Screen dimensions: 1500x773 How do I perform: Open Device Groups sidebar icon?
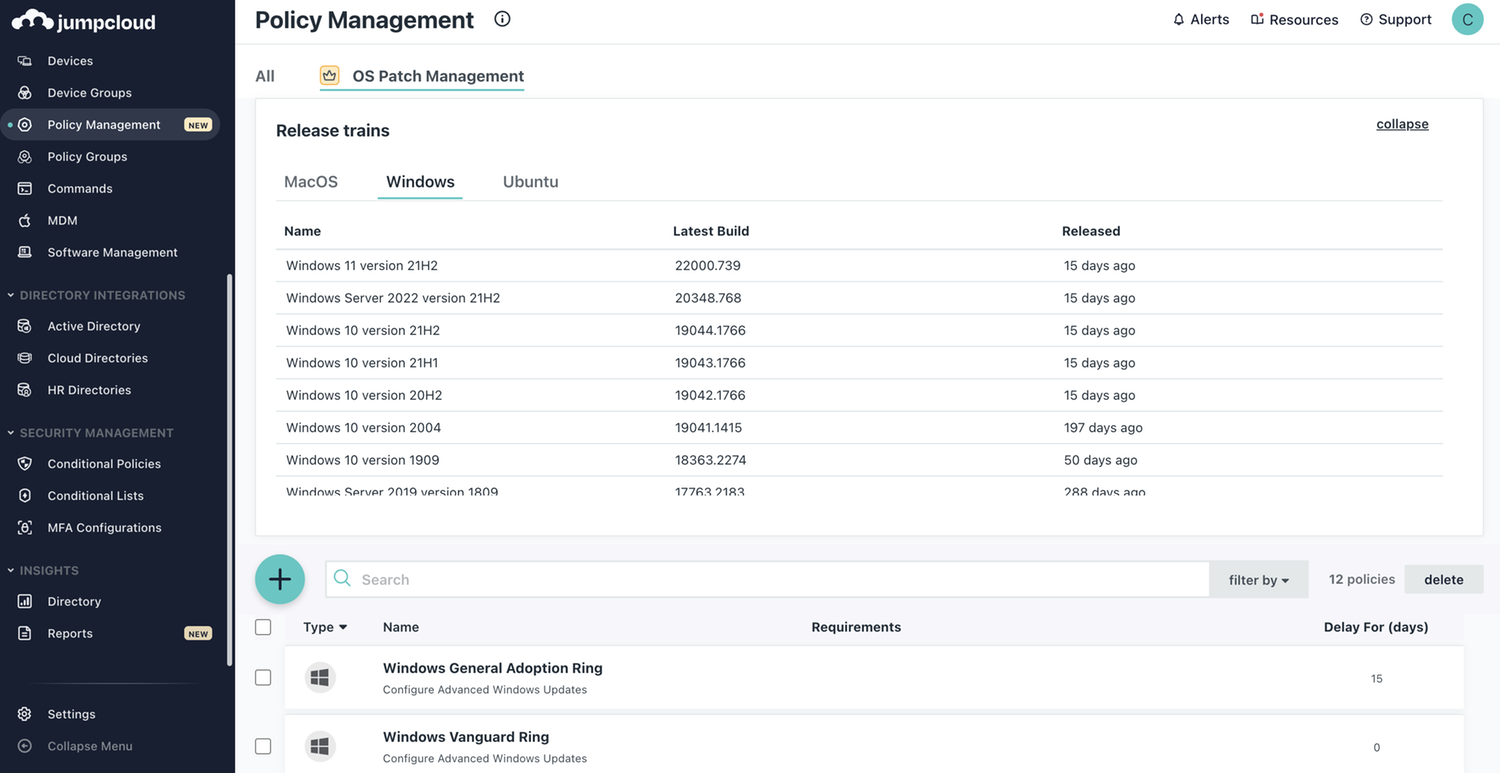pyautogui.click(x=25, y=93)
